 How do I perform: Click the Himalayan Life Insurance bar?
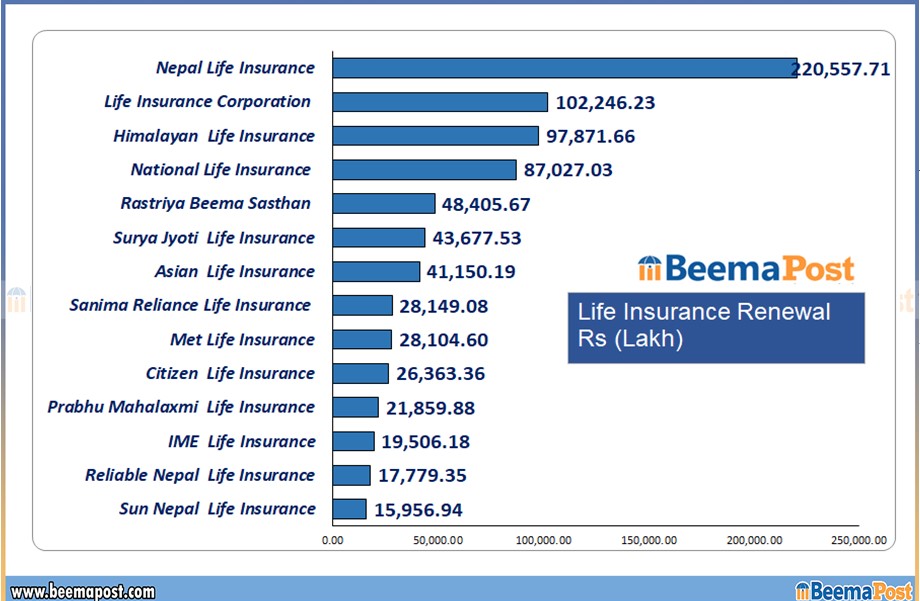[x=435, y=136]
